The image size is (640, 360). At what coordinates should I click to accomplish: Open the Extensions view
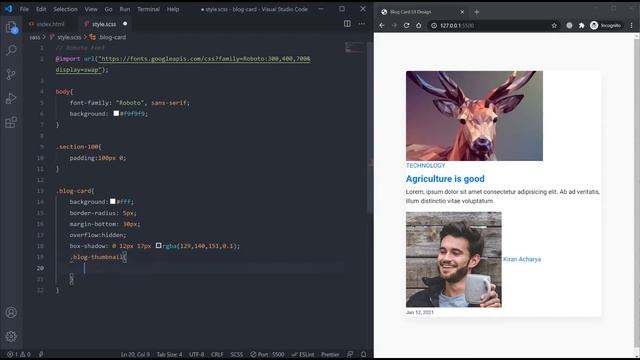11,122
